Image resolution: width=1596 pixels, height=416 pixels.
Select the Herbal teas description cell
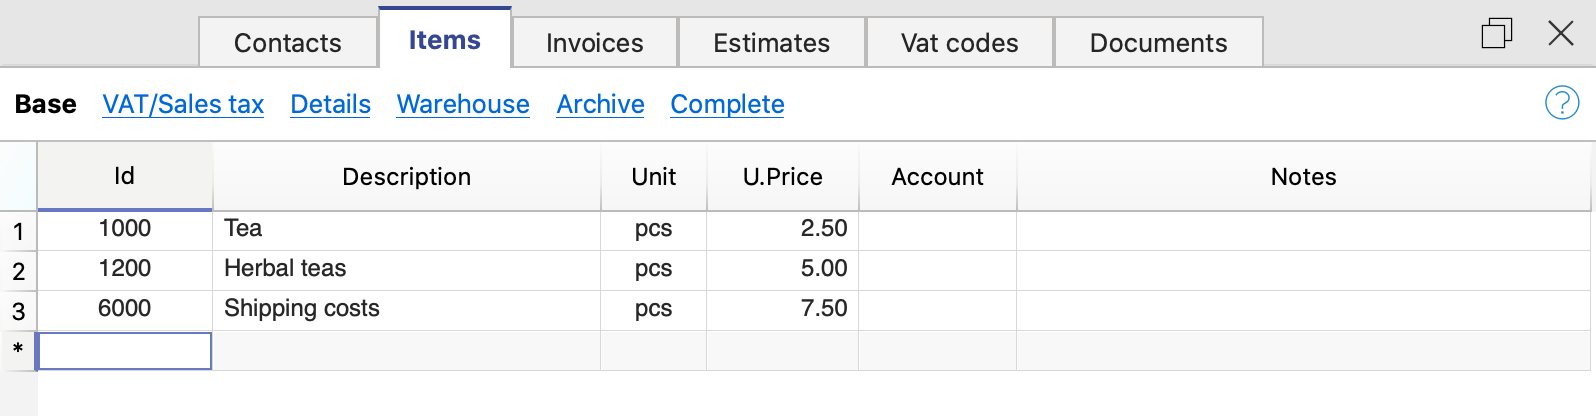(x=406, y=269)
